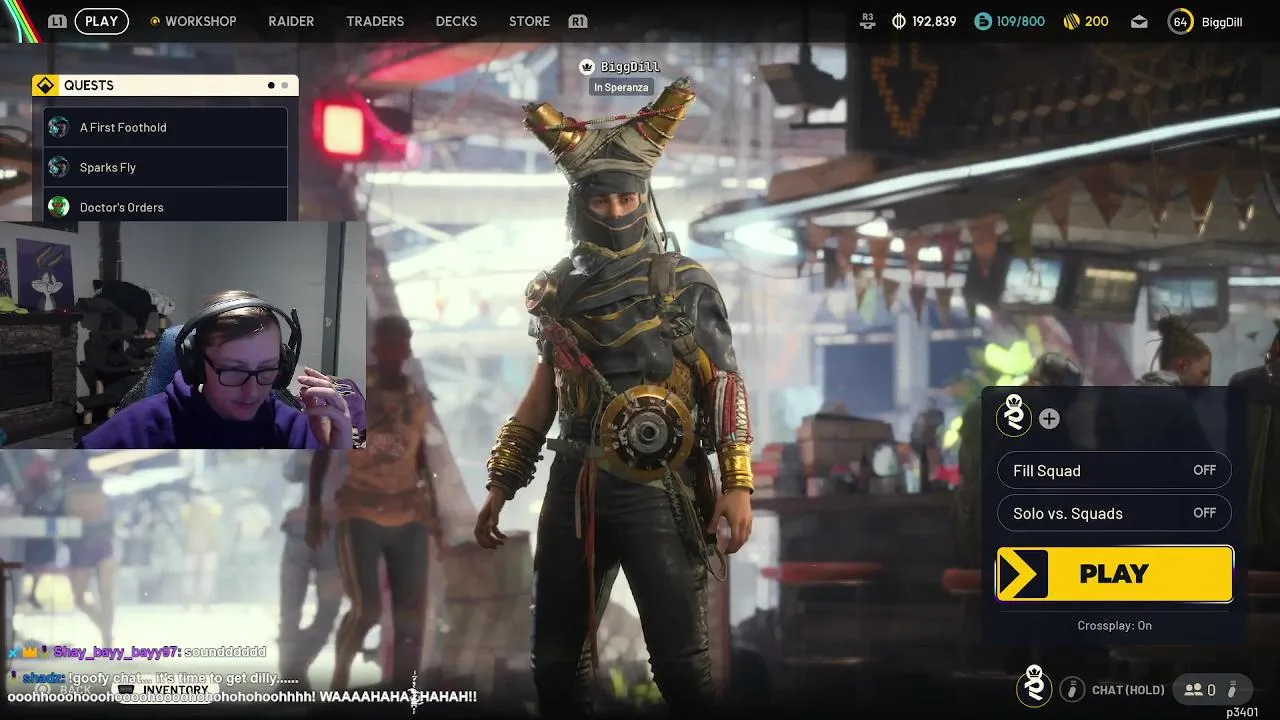Image resolution: width=1280 pixels, height=720 pixels.
Task: Open the A First Foothold quest
Action: tap(165, 127)
